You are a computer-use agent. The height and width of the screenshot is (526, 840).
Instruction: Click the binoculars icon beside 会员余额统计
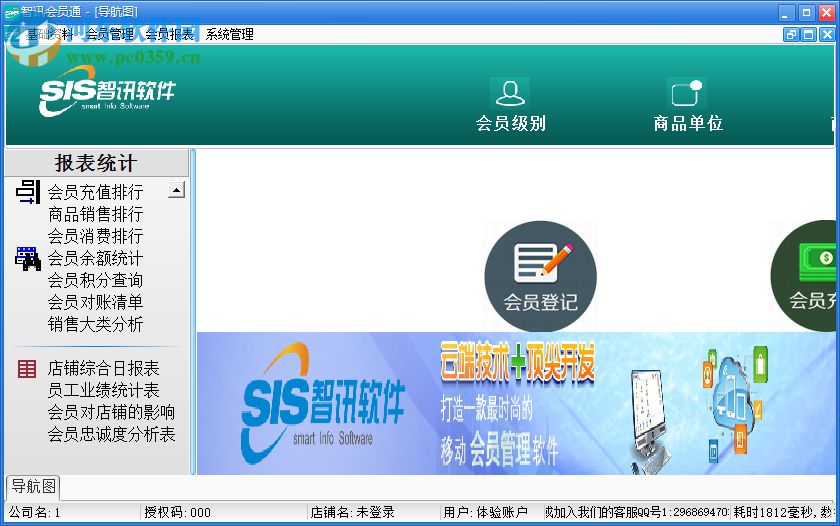click(x=28, y=259)
